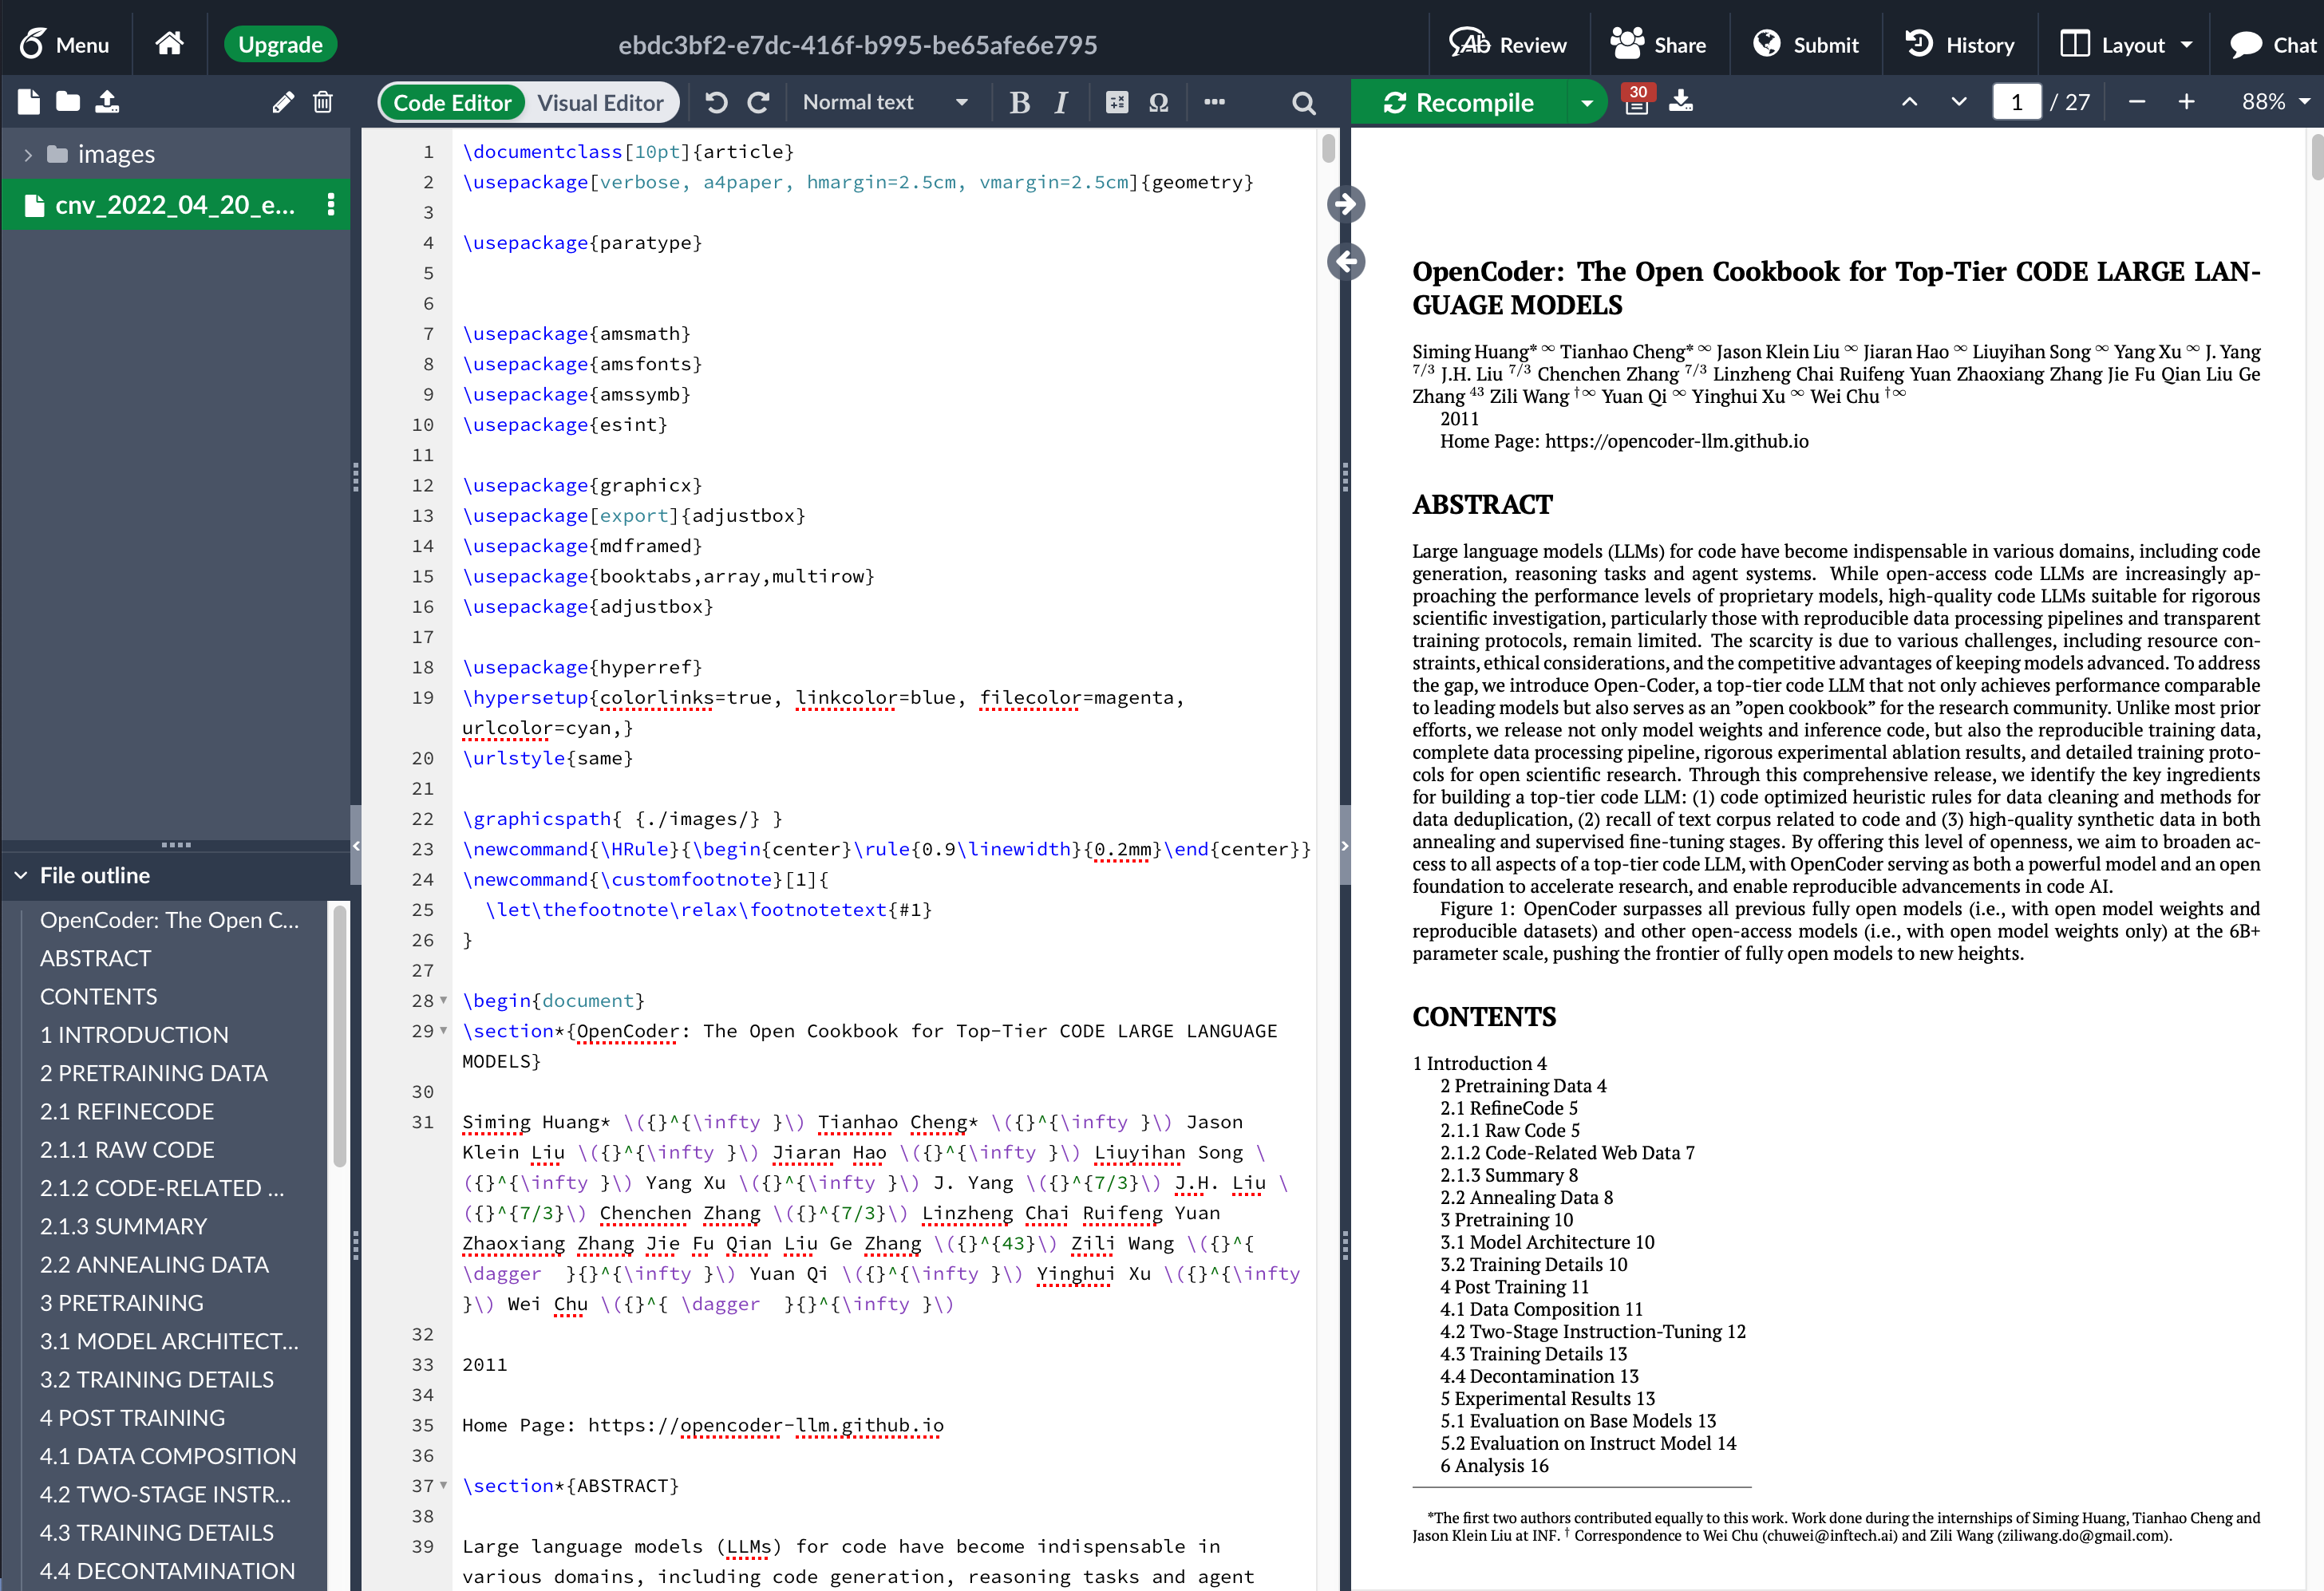
Task: Click the Home Page URL in PDF
Action: 1676,441
